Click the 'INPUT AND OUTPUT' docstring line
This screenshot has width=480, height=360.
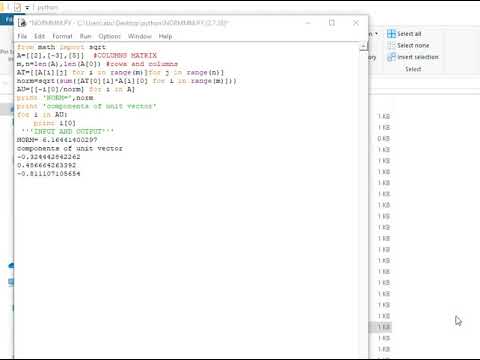pos(68,131)
